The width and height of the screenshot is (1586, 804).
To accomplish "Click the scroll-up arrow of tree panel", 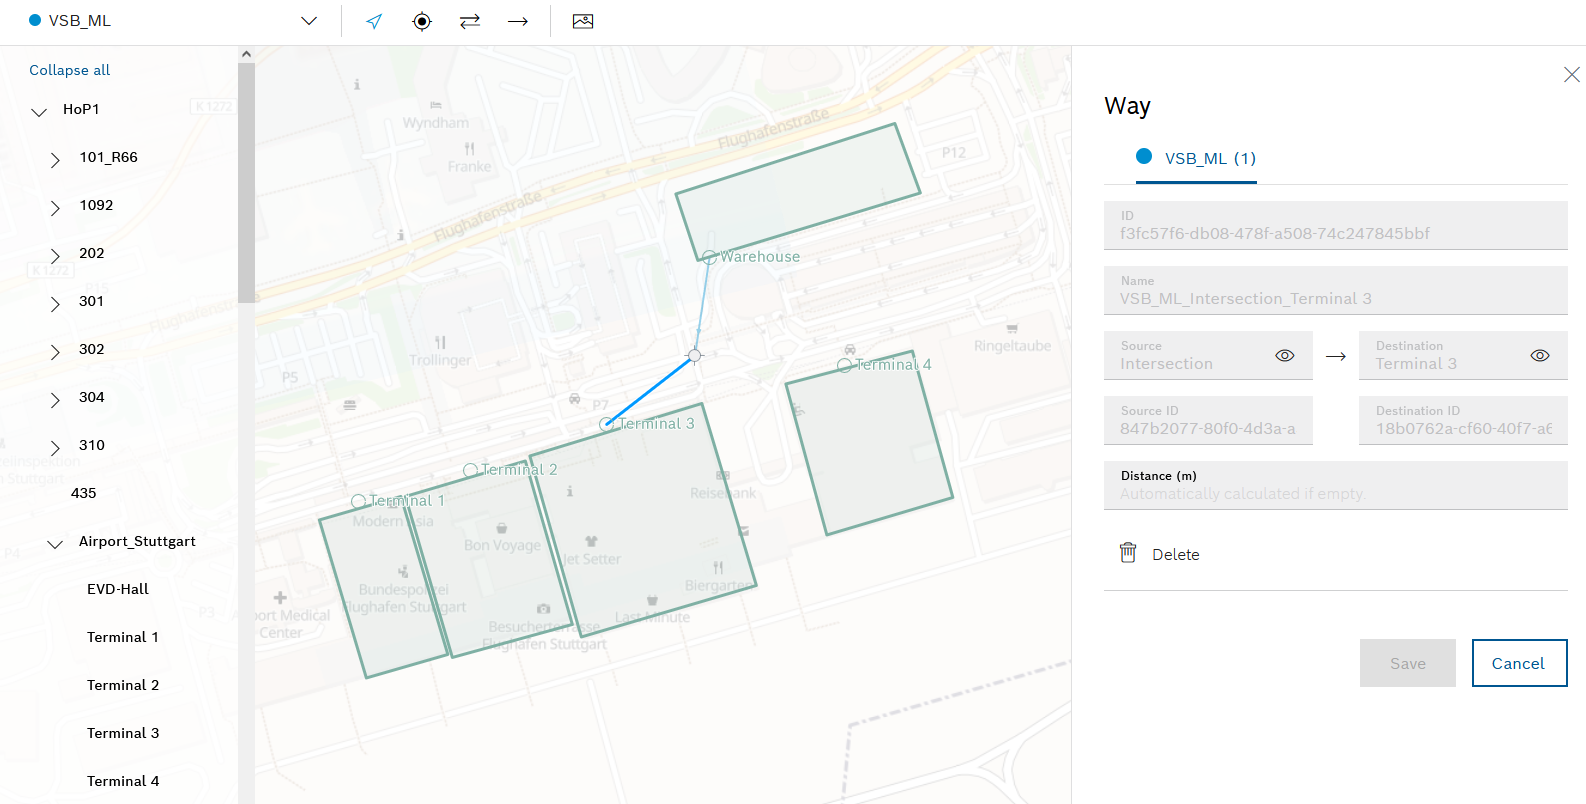I will point(246,54).
